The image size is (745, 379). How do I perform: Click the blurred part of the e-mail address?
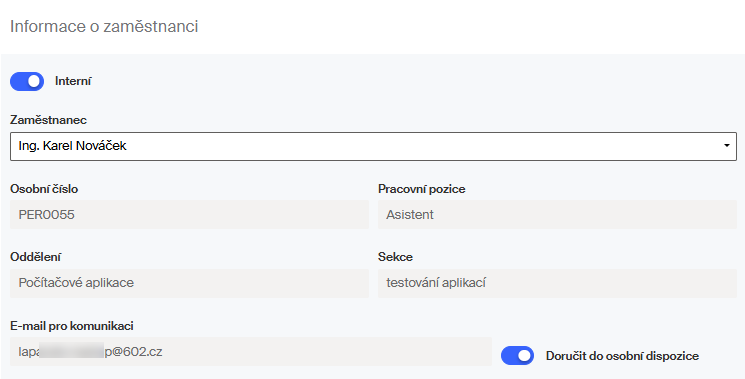pos(72,351)
